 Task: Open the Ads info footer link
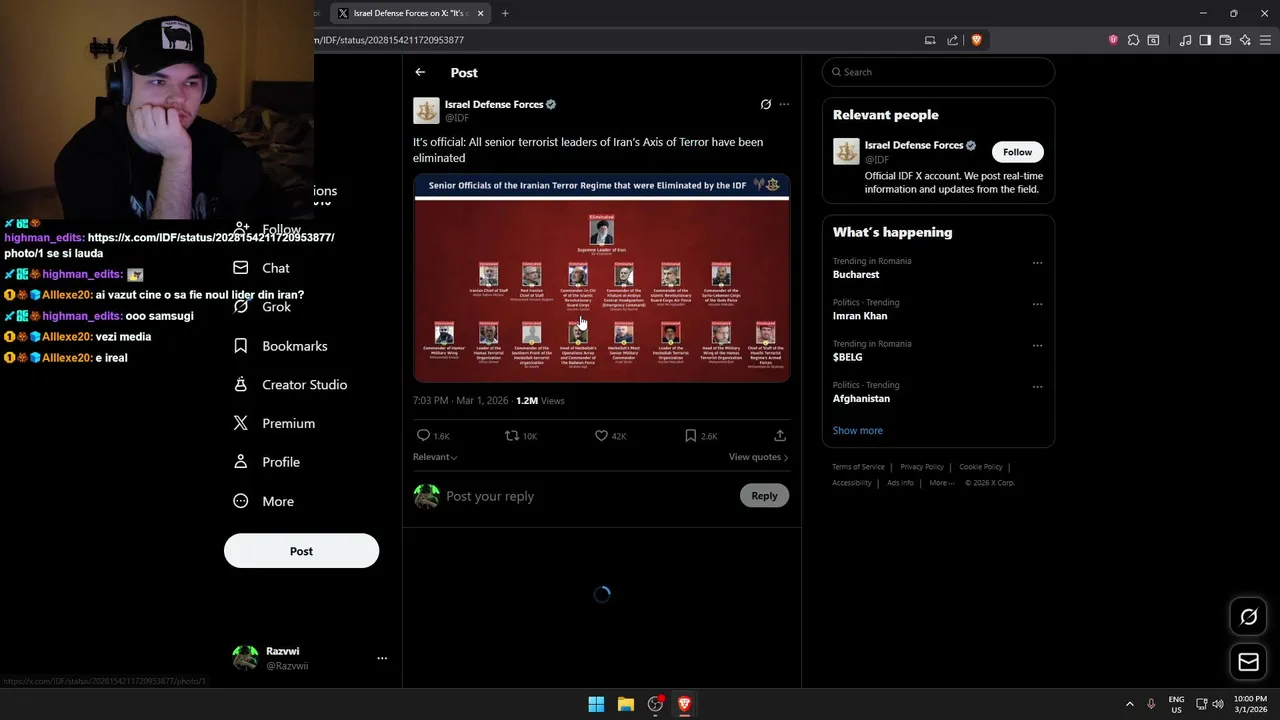pos(900,483)
